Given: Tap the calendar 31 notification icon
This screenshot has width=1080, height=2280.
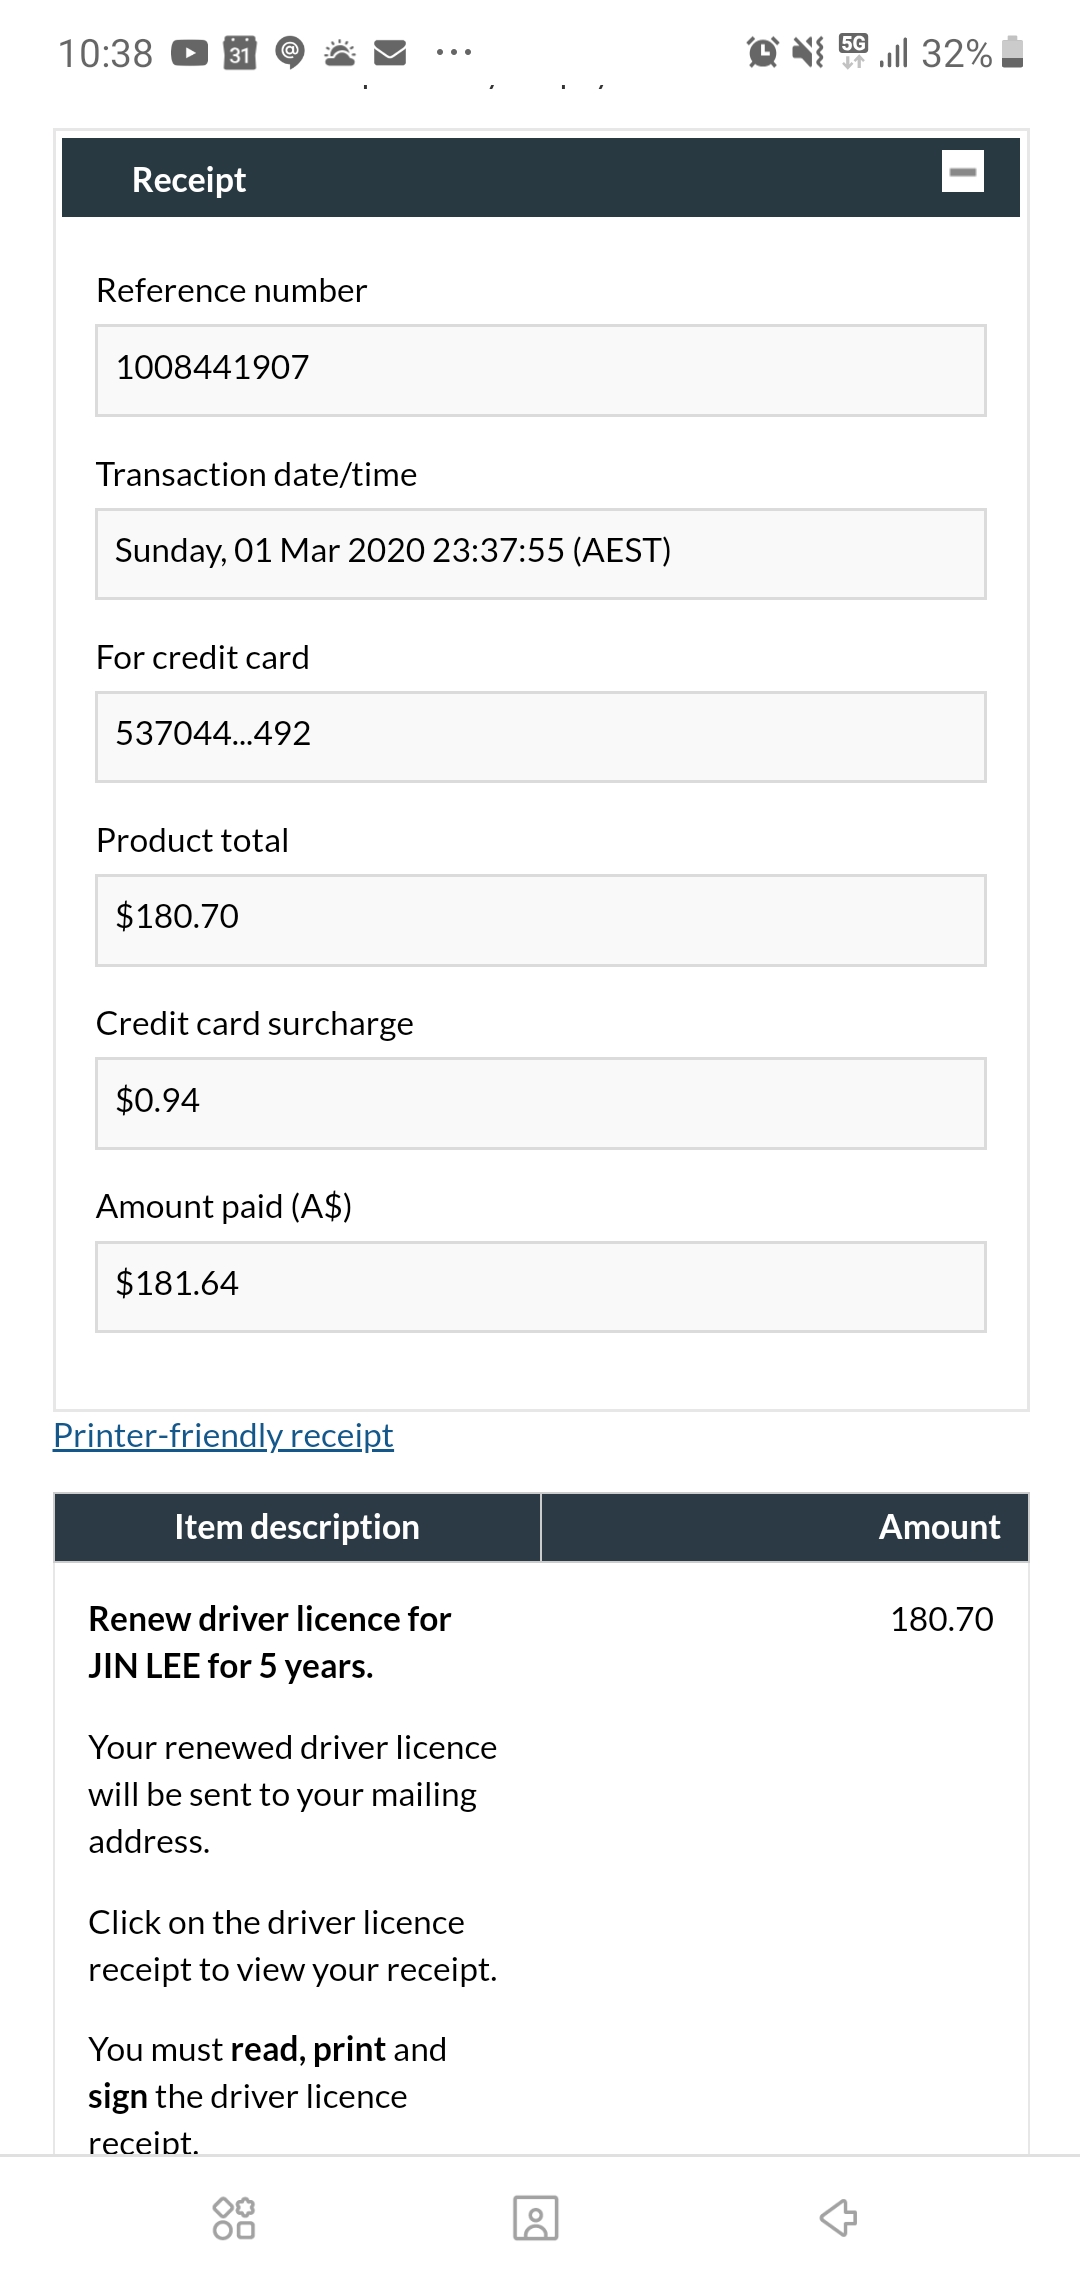Looking at the screenshot, I should (240, 52).
